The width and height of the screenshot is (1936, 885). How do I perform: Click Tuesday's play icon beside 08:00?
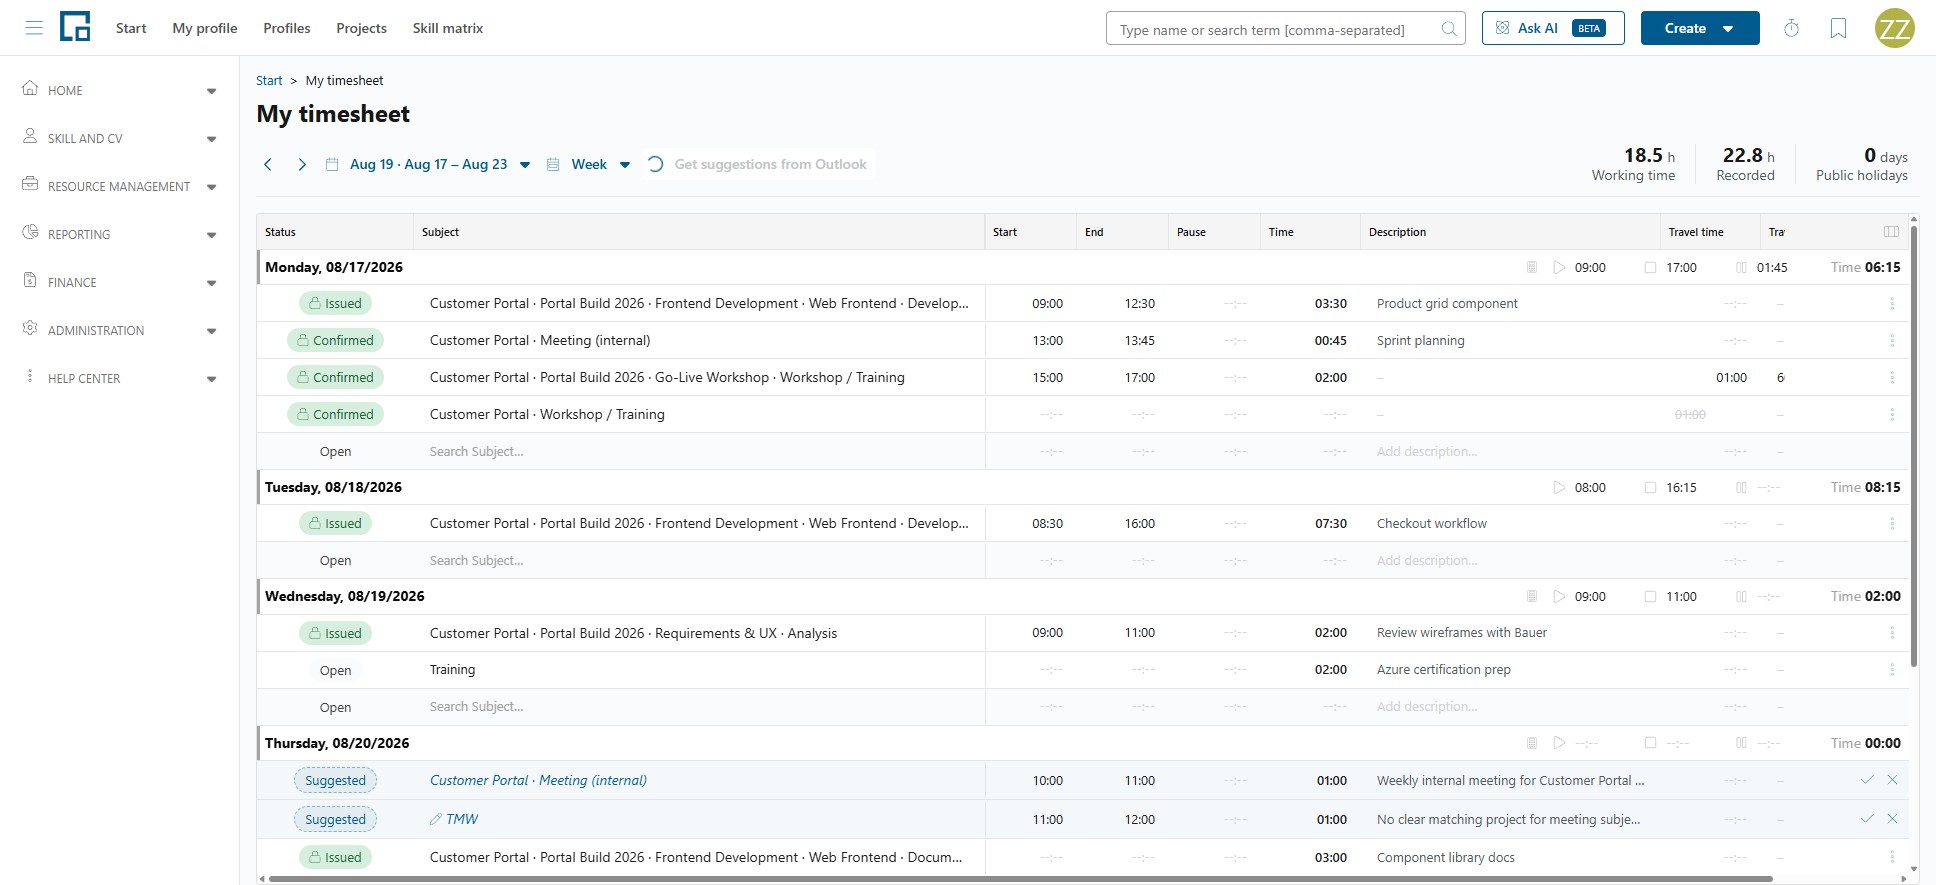pos(1558,487)
